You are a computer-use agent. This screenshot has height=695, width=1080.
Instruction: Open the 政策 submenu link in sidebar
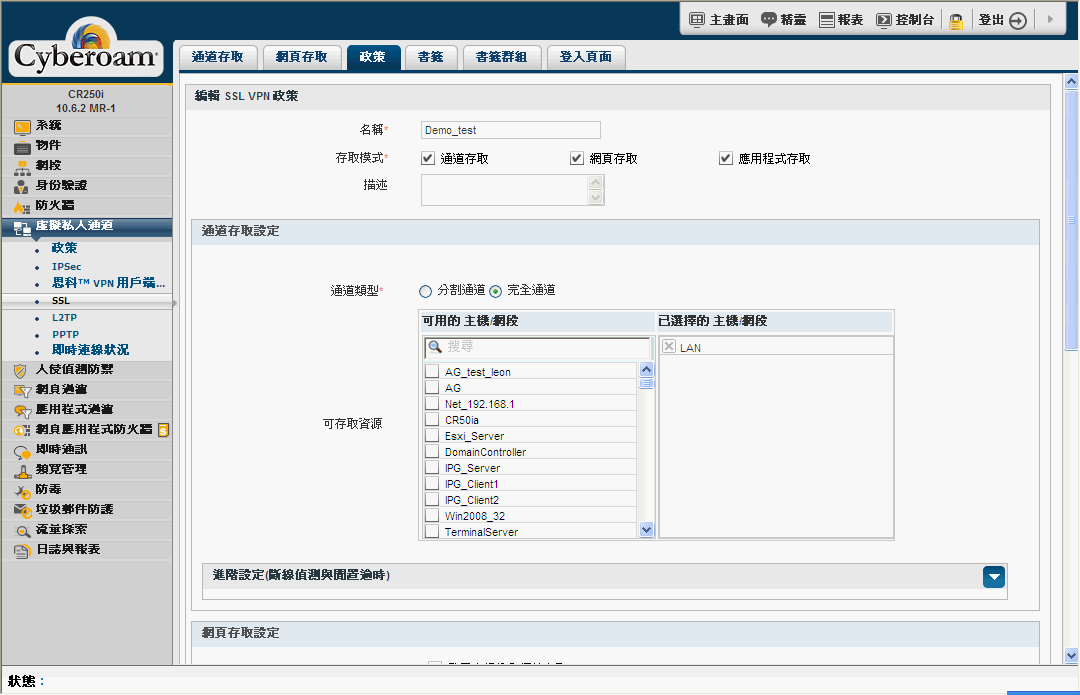(64, 248)
